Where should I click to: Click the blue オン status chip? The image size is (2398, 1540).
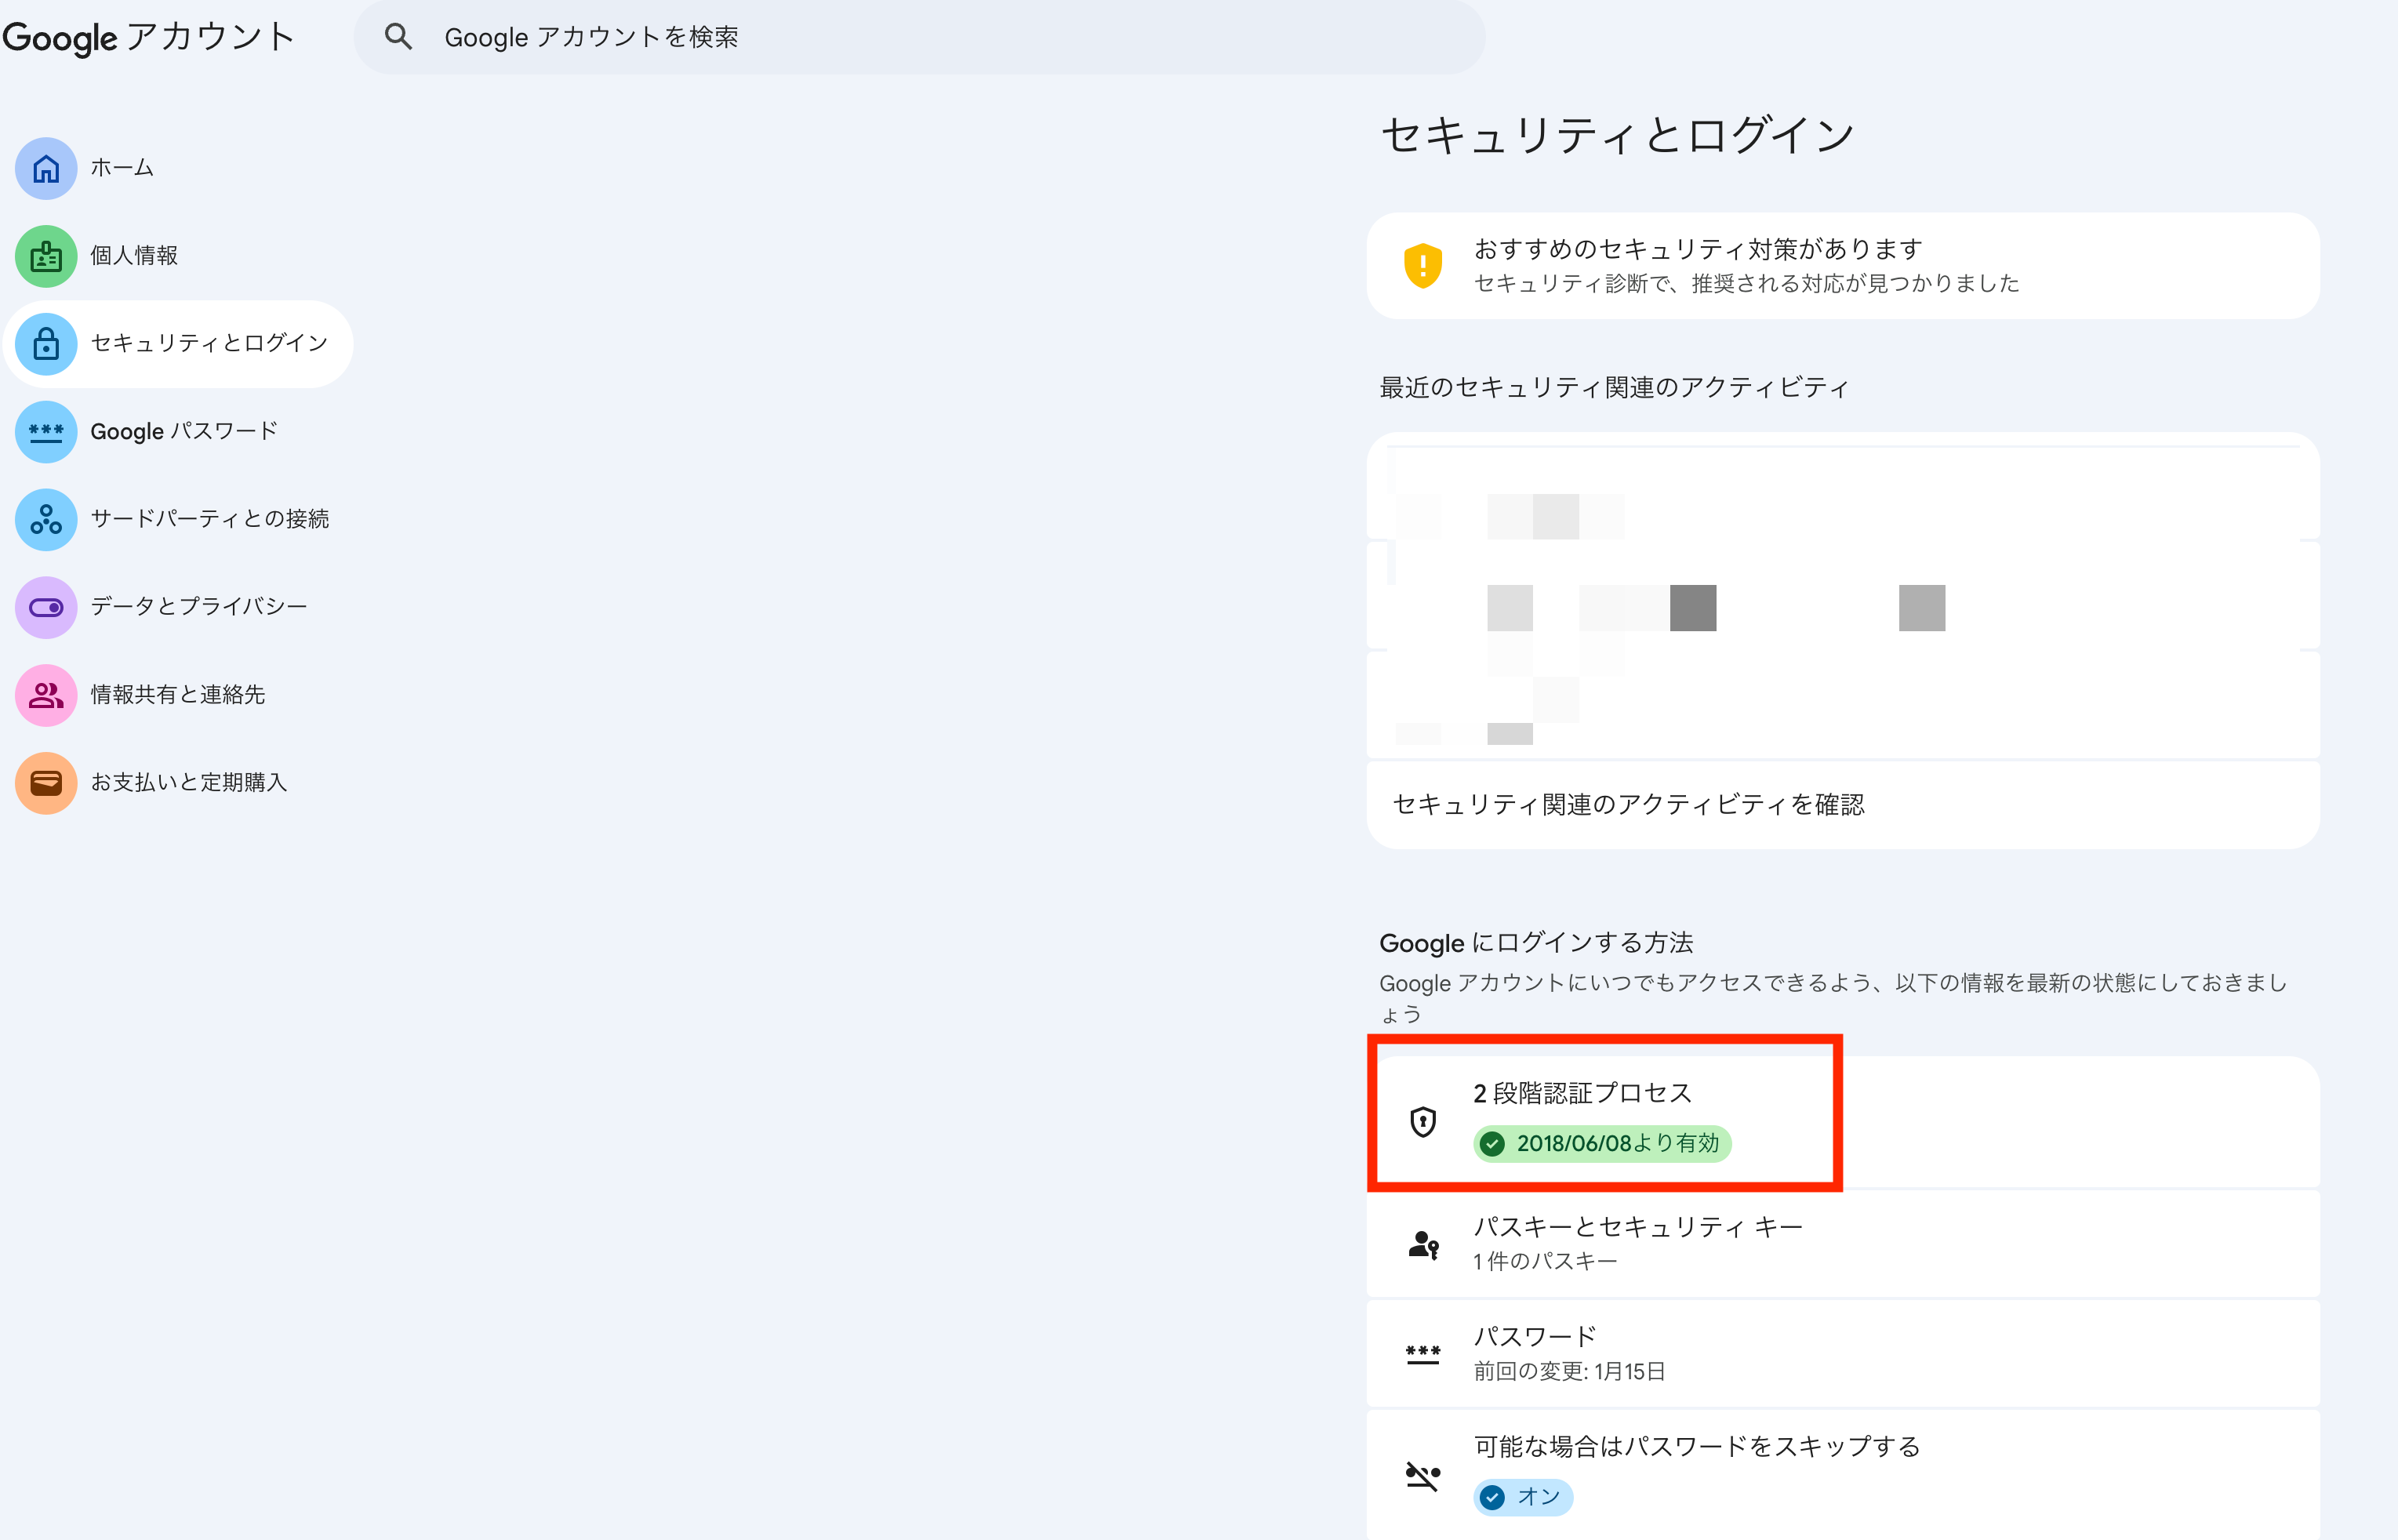click(1523, 1497)
